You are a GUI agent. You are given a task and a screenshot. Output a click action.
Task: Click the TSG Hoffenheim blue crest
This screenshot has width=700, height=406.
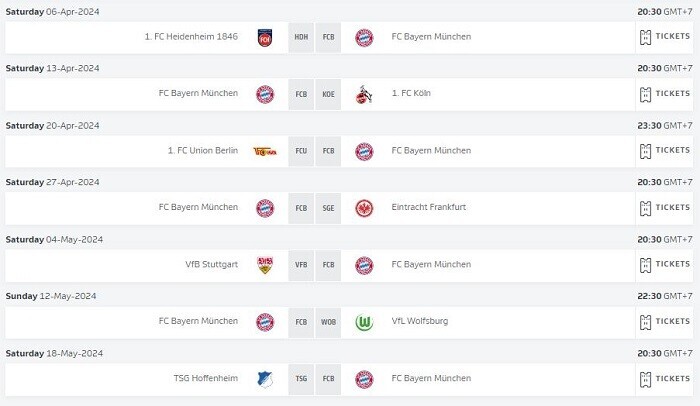(x=265, y=379)
